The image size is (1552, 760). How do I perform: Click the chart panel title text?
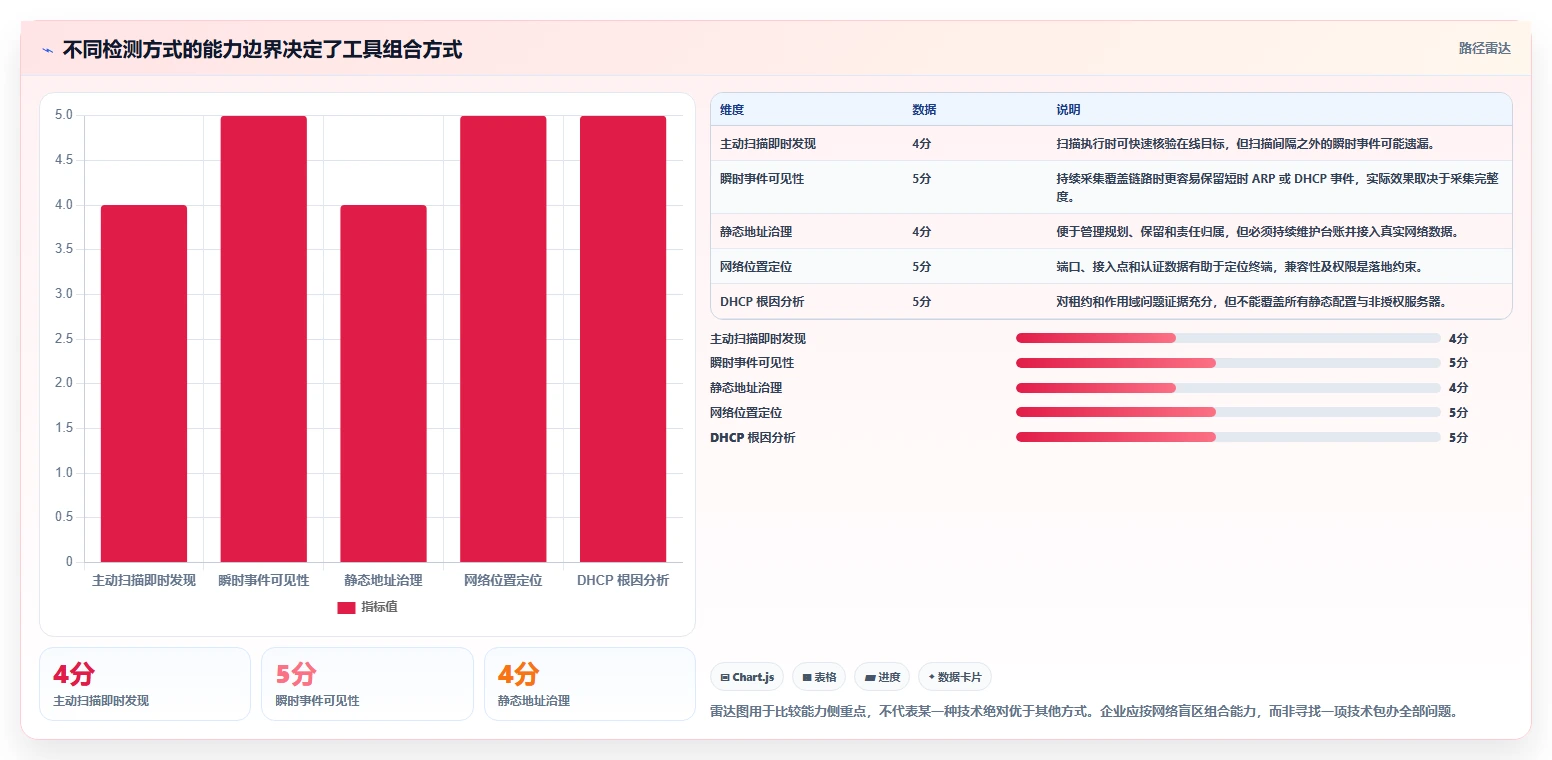262,50
